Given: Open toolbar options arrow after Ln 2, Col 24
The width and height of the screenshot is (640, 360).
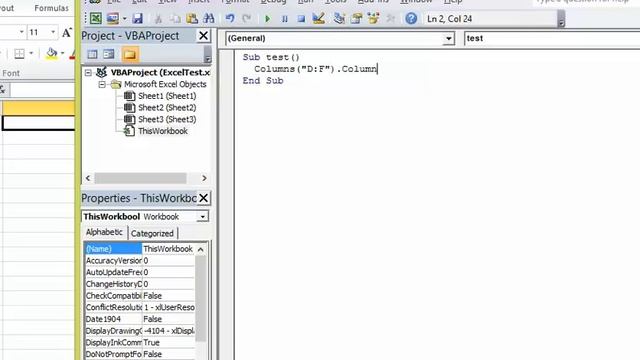Looking at the screenshot, I should 561,20.
